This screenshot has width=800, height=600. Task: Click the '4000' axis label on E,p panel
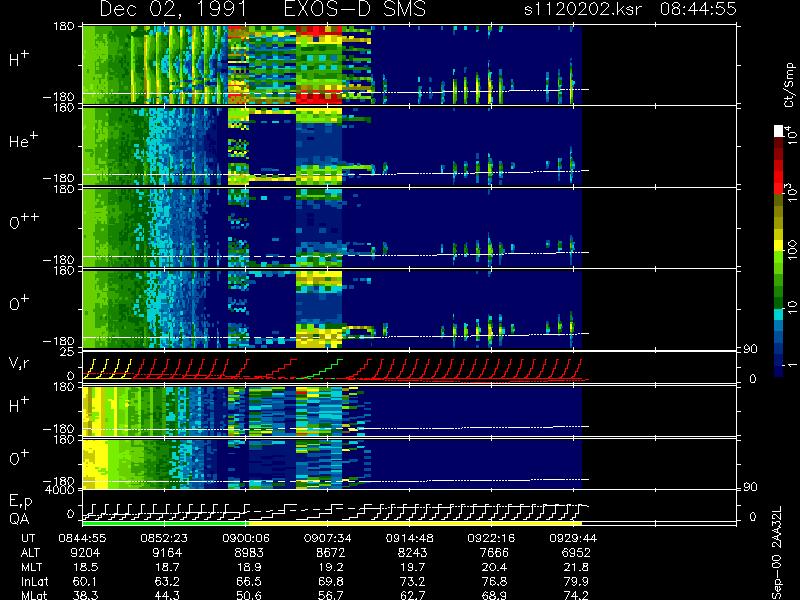(62, 490)
